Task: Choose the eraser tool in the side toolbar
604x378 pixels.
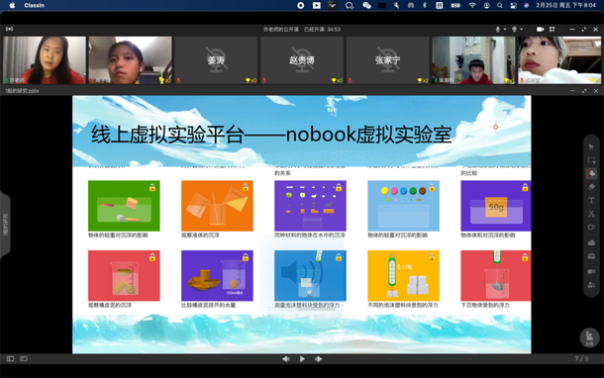Action: (591, 187)
